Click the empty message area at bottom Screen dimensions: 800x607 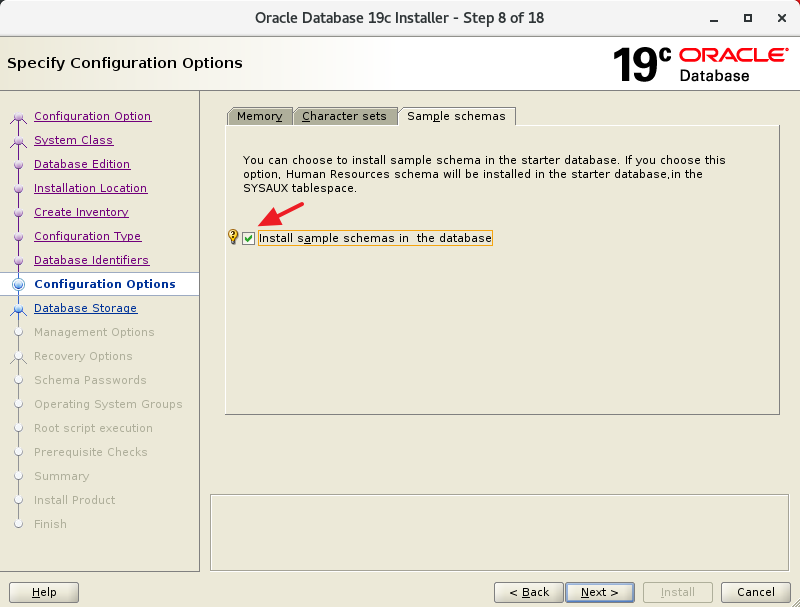click(x=499, y=533)
